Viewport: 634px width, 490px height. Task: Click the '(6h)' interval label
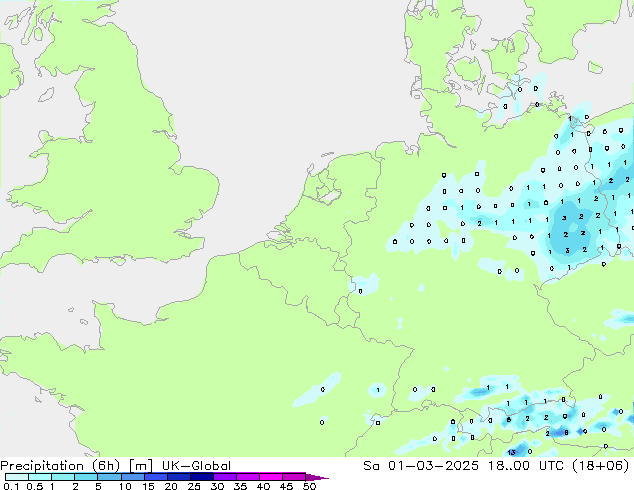coord(106,466)
